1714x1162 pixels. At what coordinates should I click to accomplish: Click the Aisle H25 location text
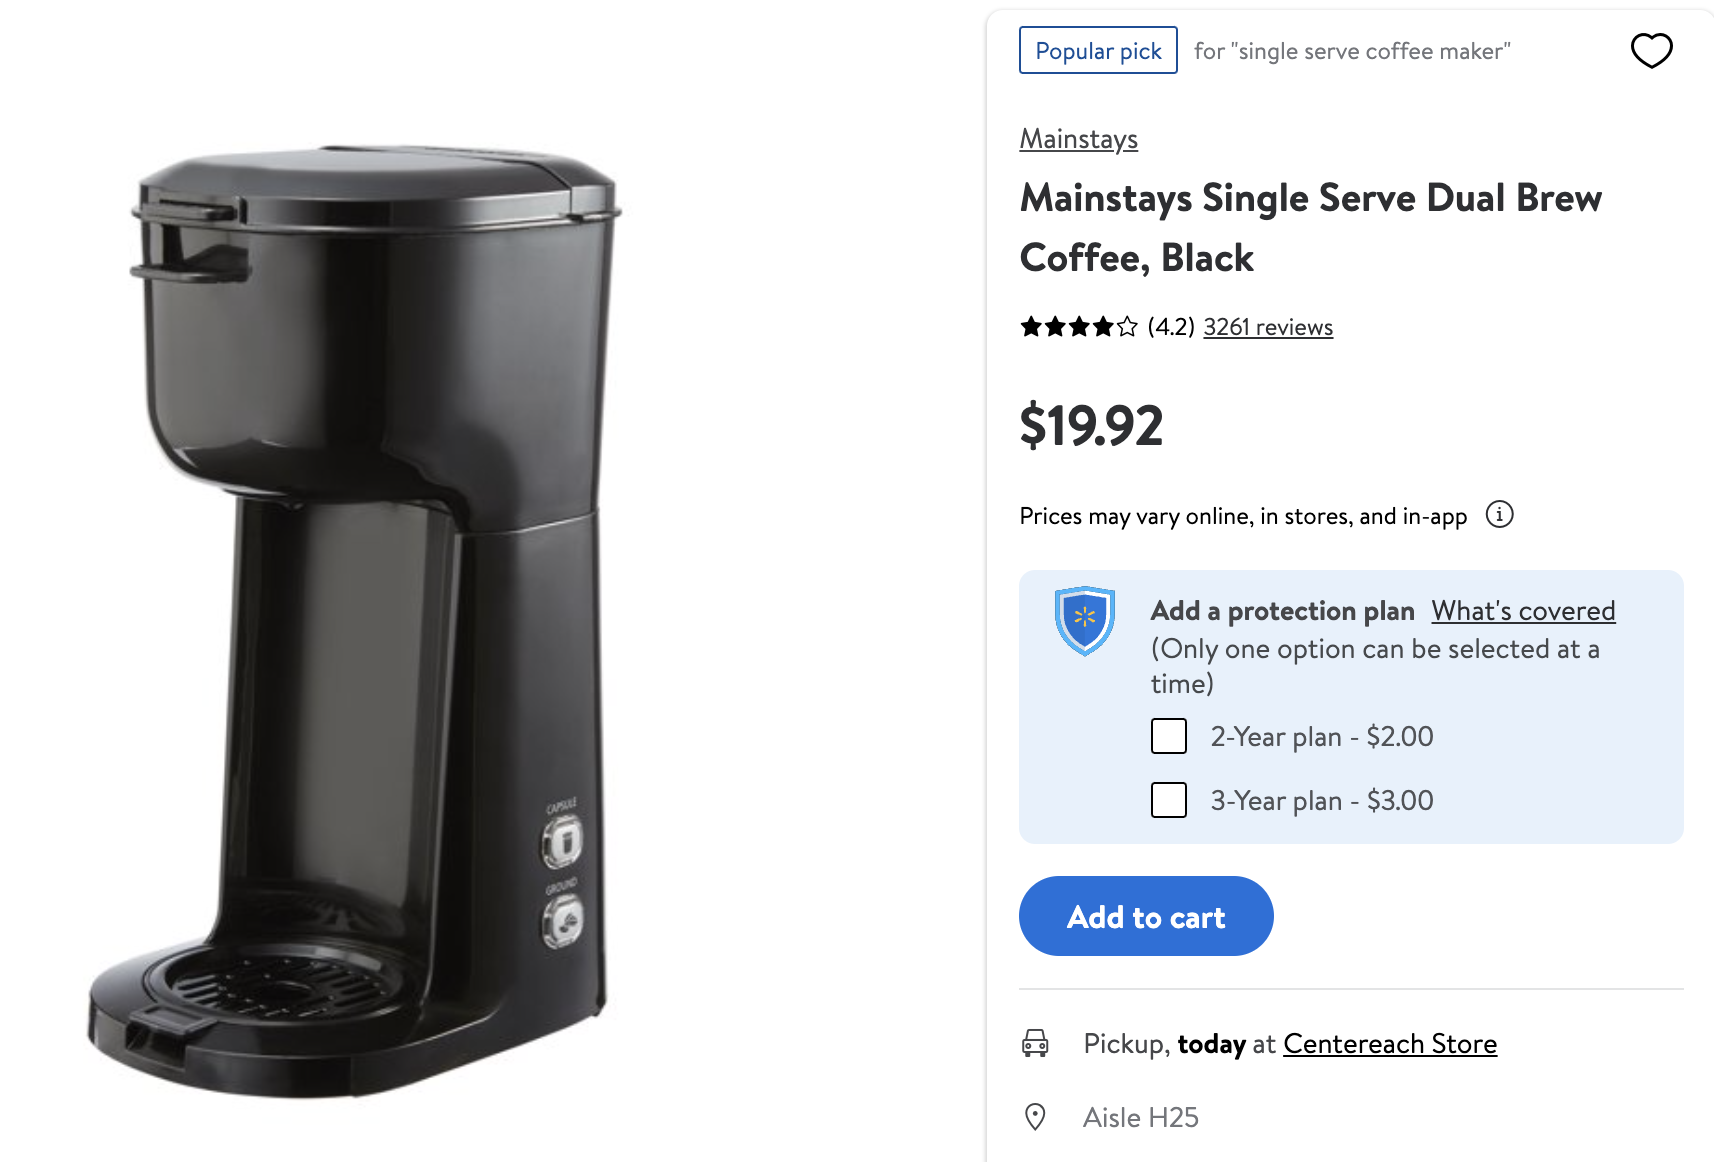coord(1140,1117)
